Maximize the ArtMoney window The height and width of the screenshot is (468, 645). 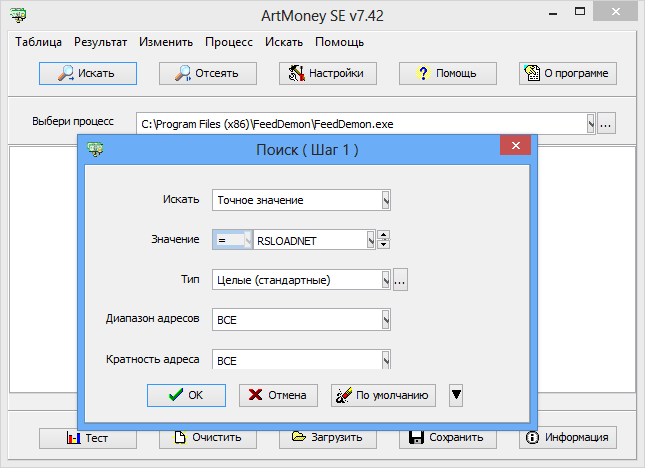(x=580, y=12)
